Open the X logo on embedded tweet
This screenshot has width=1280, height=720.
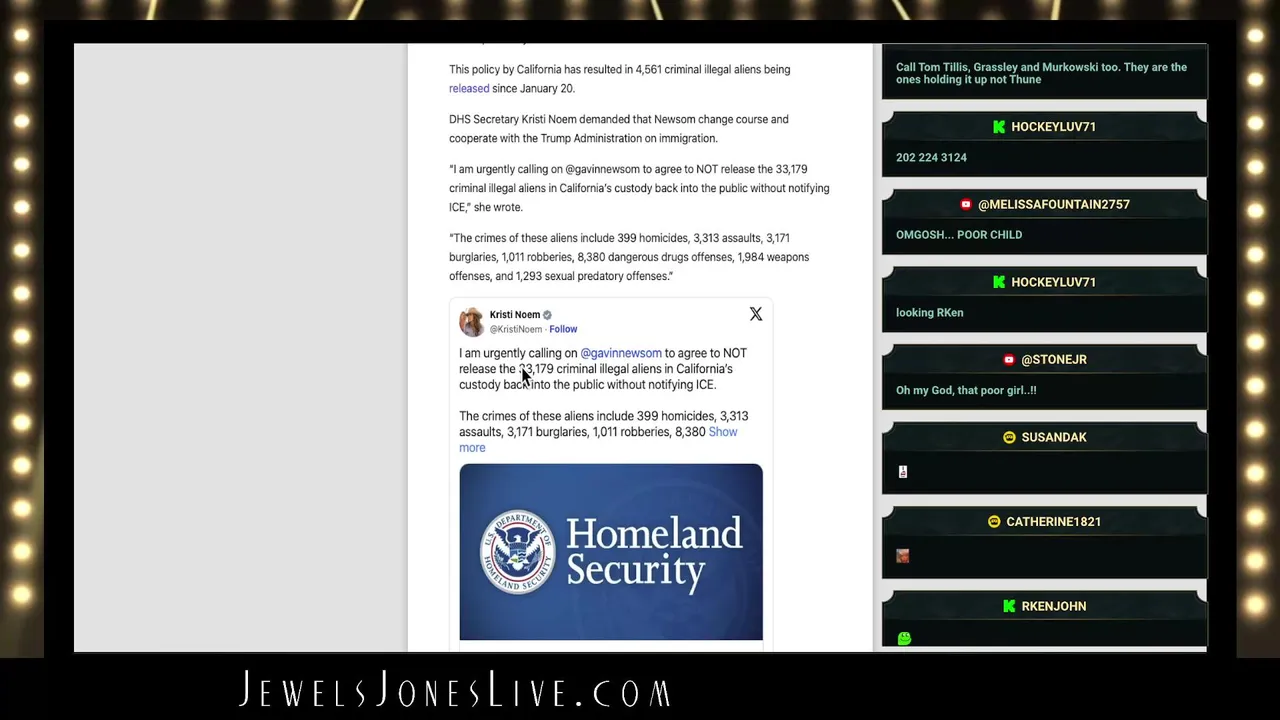click(756, 315)
